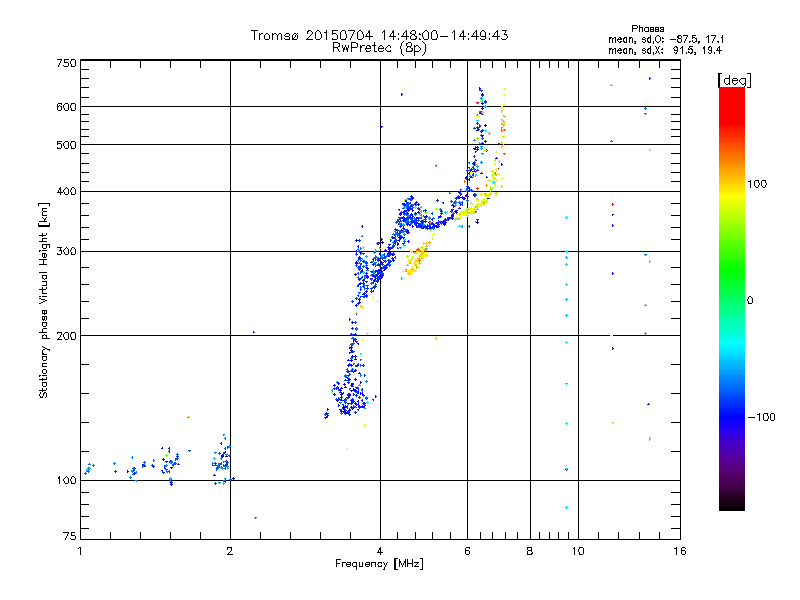Click the y-axis label '200'
Viewport: 800px width, 600px height.
click(x=66, y=336)
